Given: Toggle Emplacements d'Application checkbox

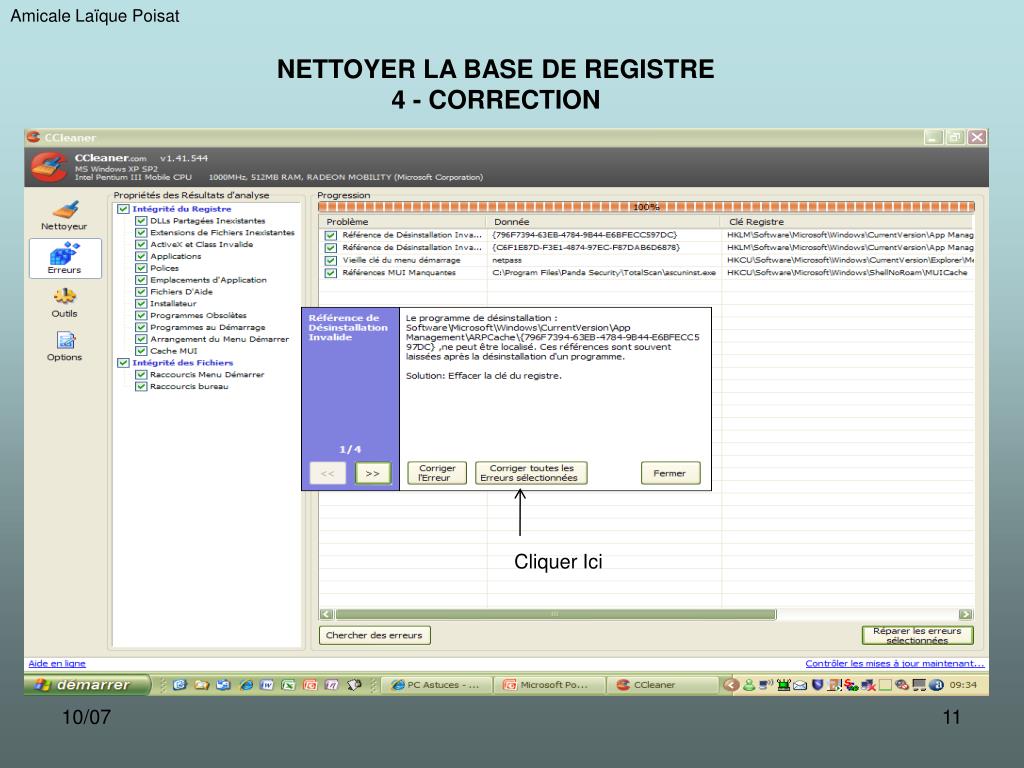Looking at the screenshot, I should coord(140,280).
